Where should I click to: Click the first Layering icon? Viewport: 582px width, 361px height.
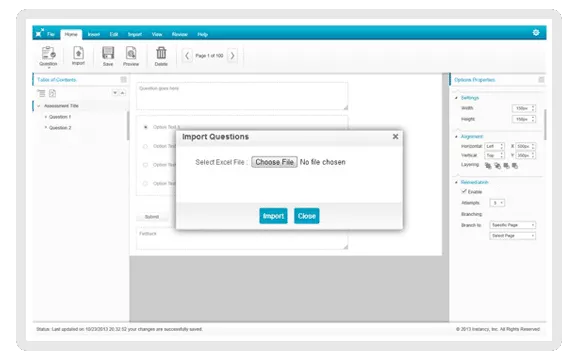point(488,165)
